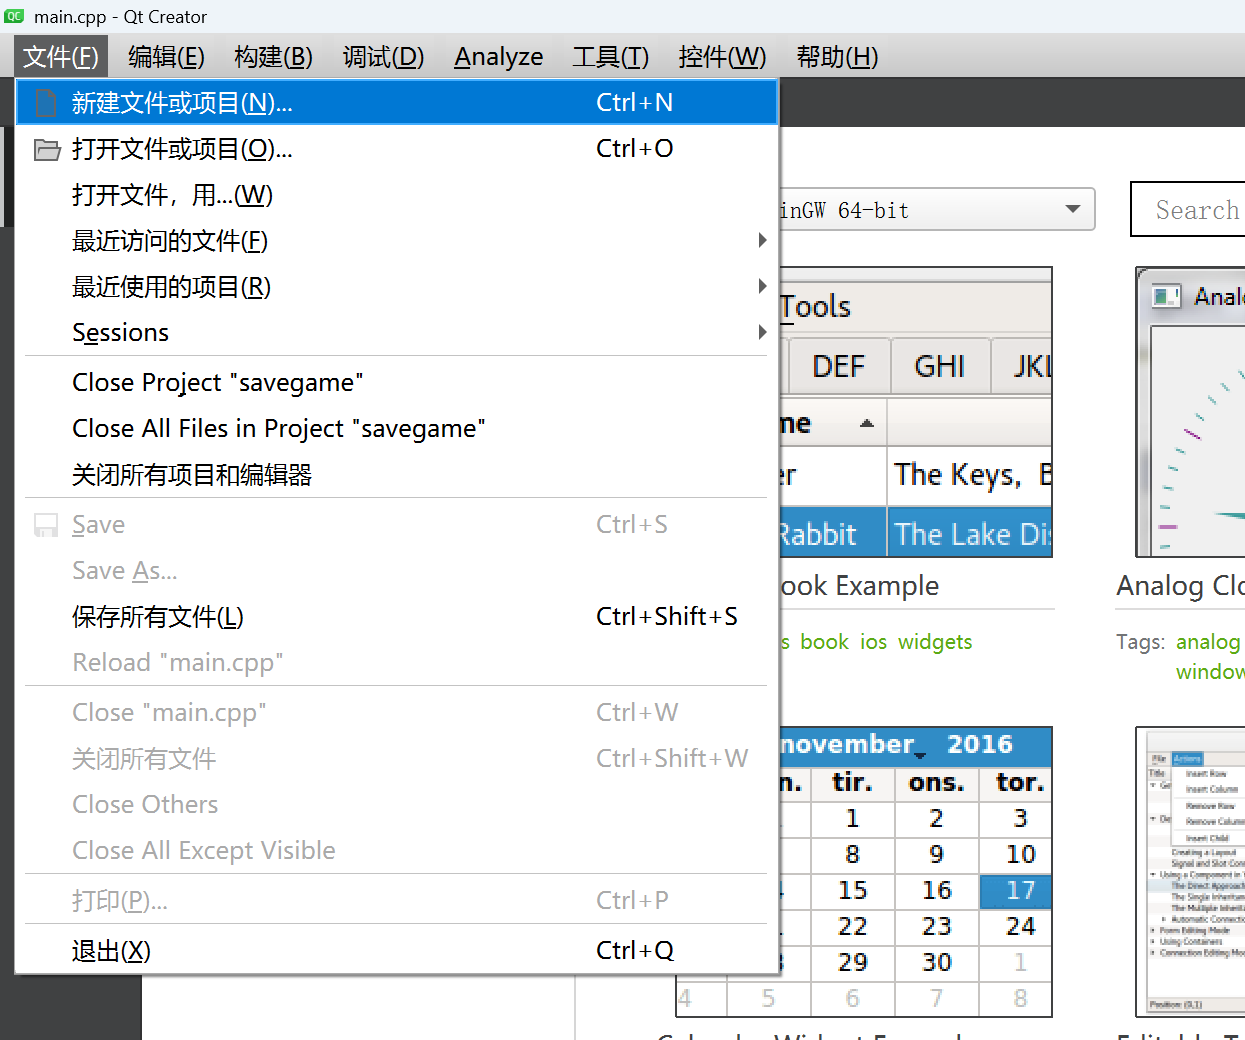
Task: Open the Window (W) menu
Action: 722,57
